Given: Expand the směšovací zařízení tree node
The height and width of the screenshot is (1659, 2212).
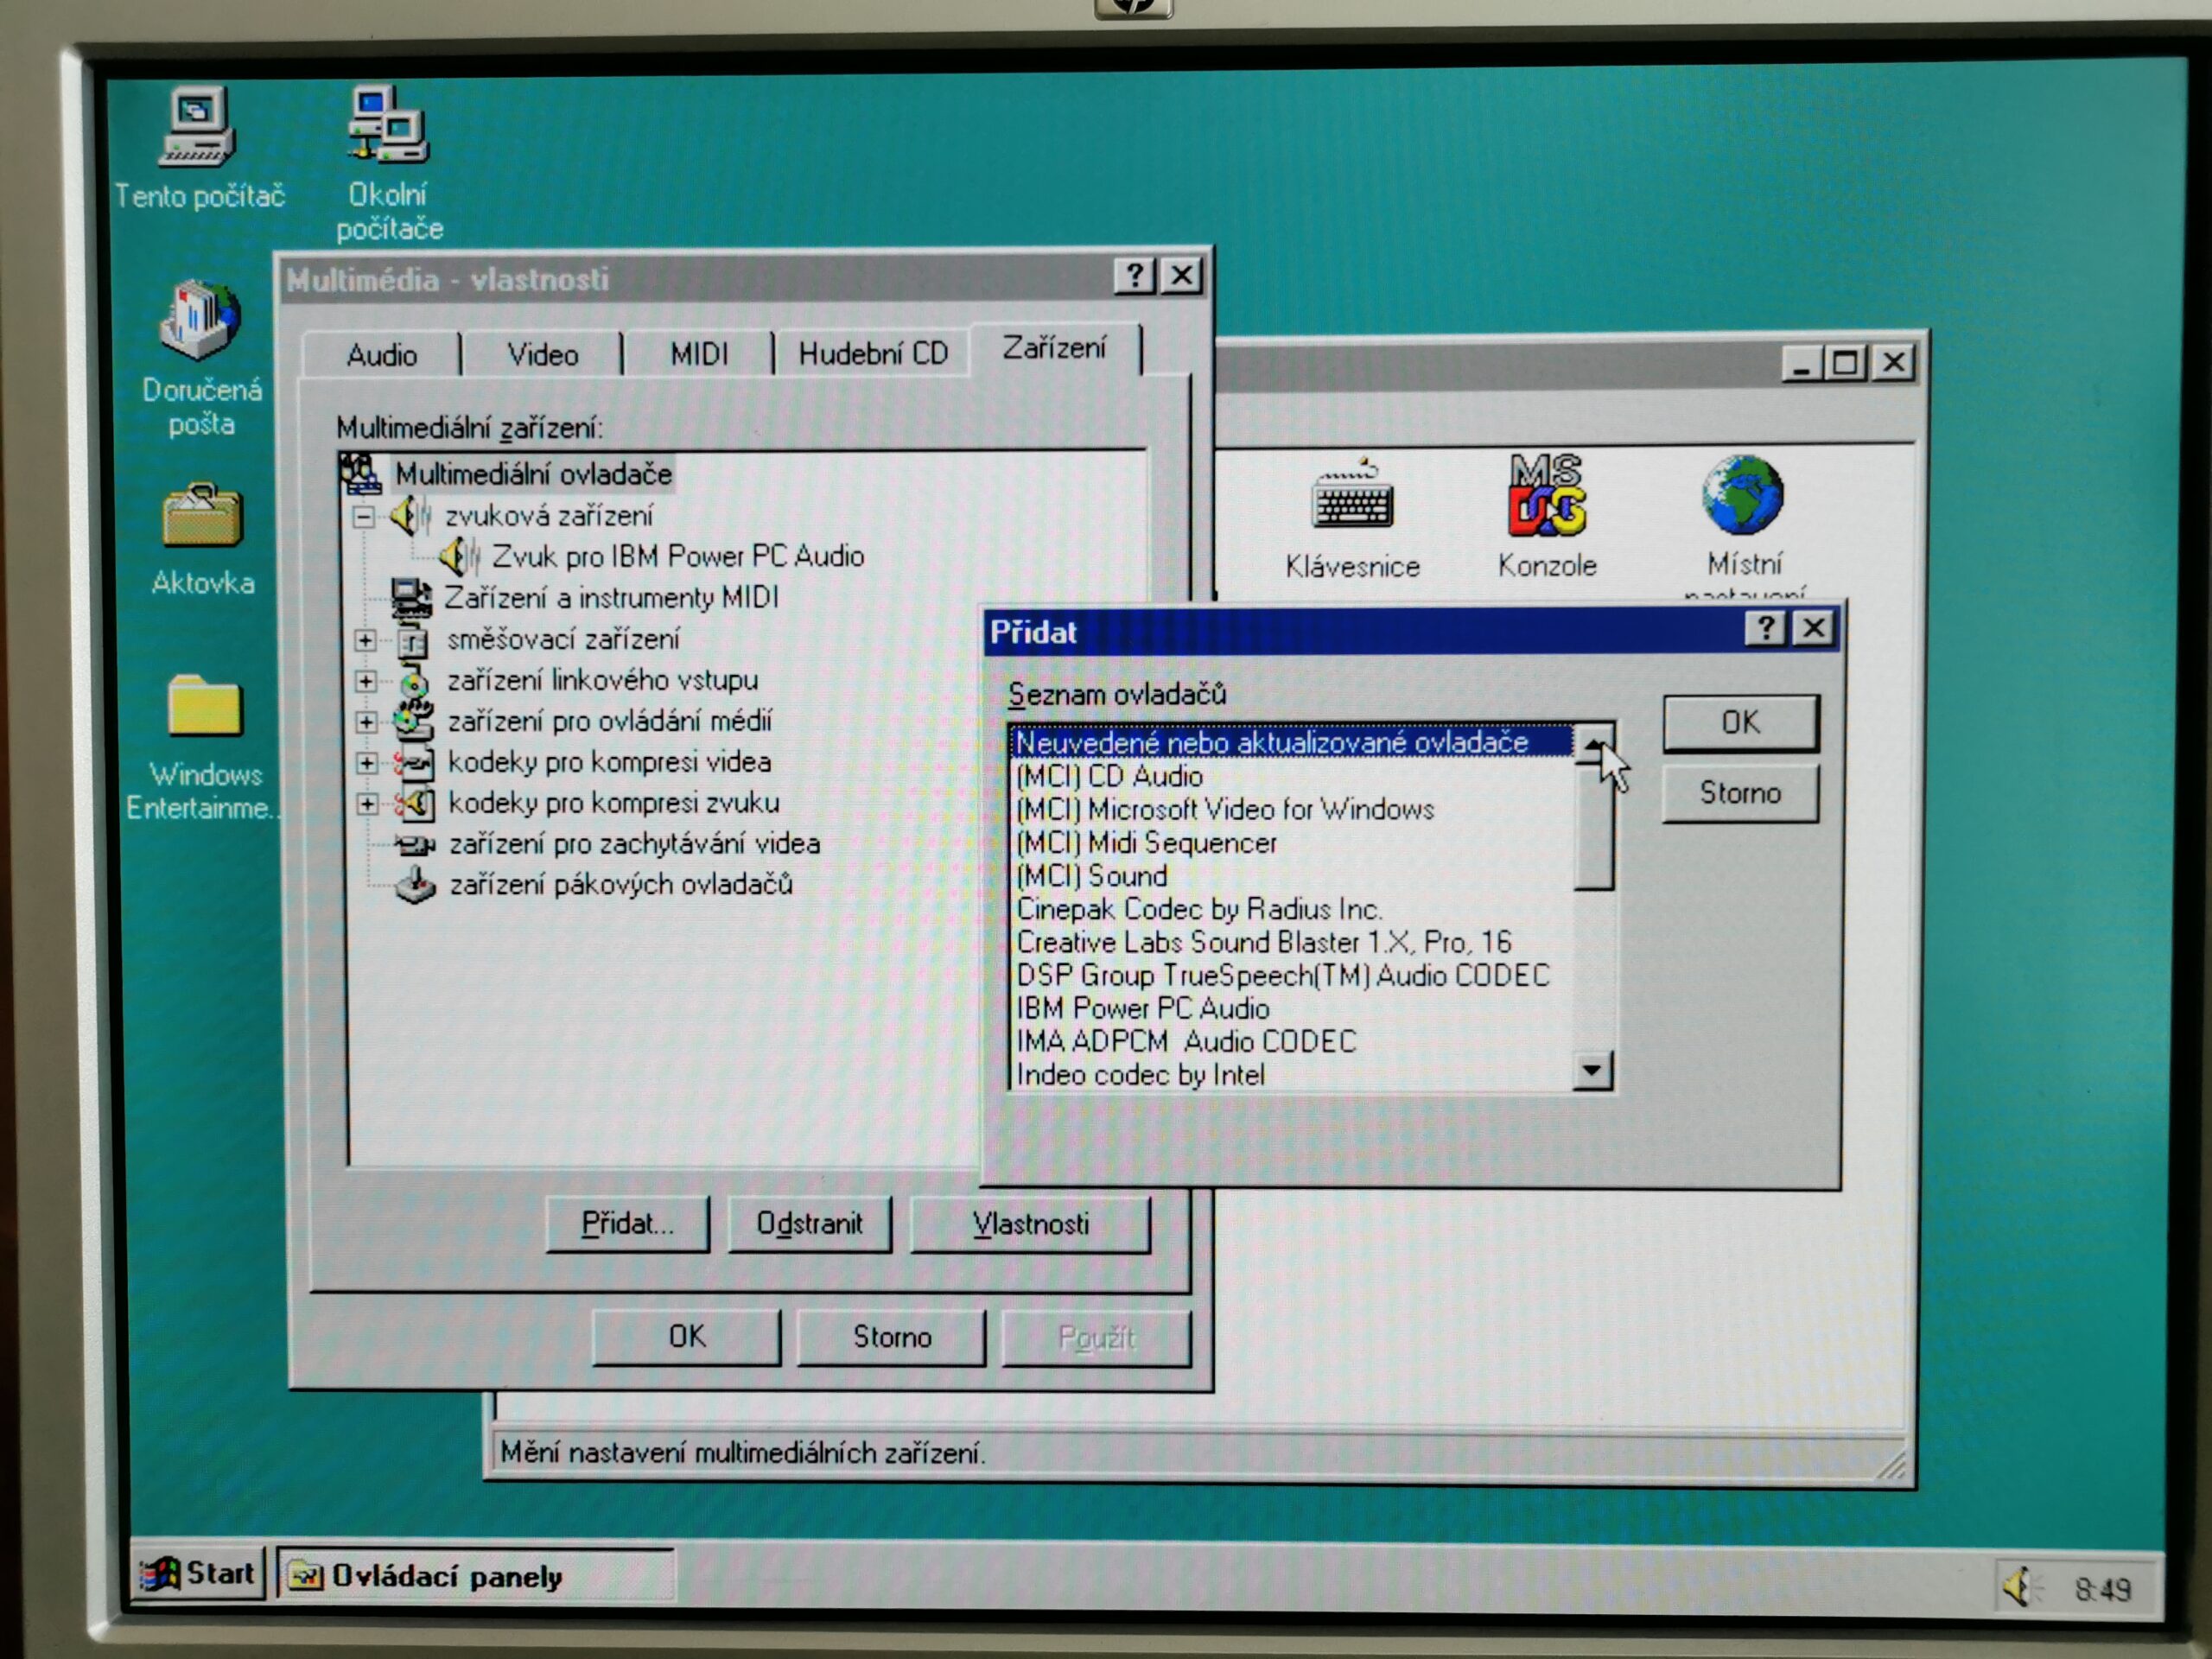Looking at the screenshot, I should click(x=365, y=640).
